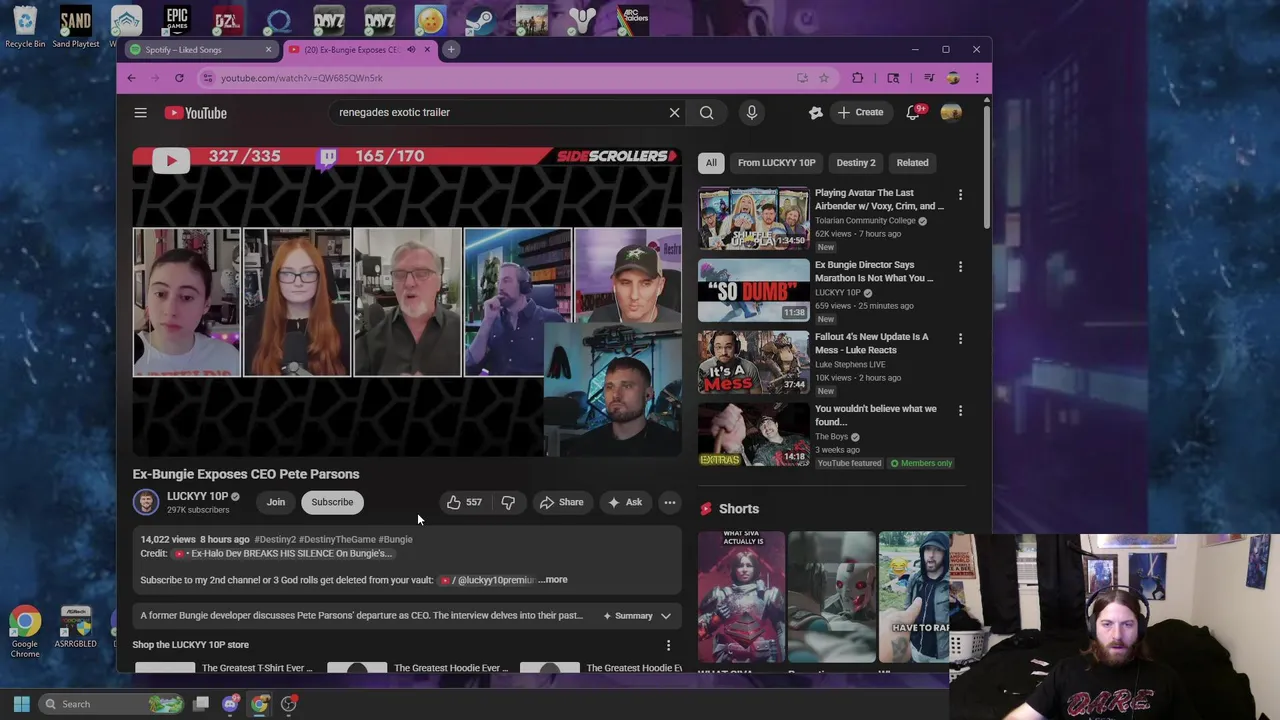This screenshot has width=1280, height=720.
Task: Open the YouTube guide hamburger menu
Action: 141,113
